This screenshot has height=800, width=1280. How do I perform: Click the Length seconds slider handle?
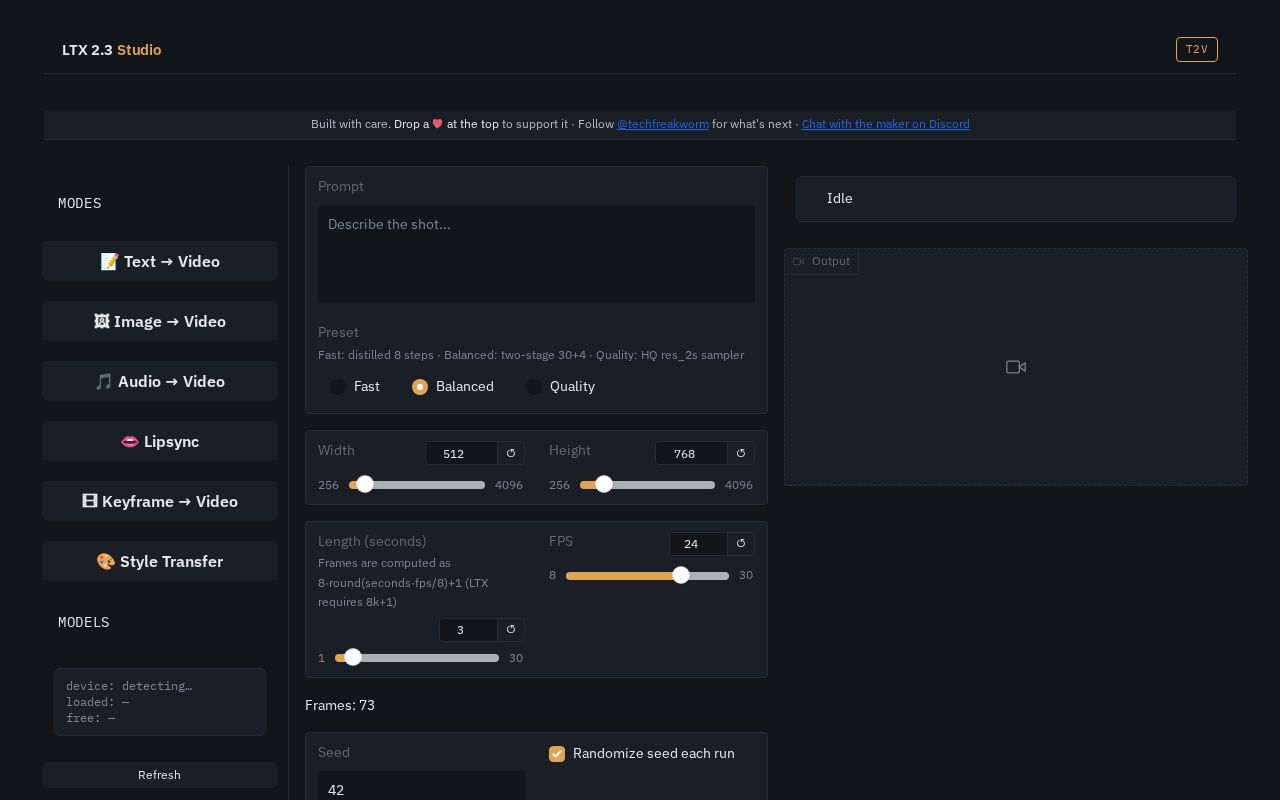point(353,657)
